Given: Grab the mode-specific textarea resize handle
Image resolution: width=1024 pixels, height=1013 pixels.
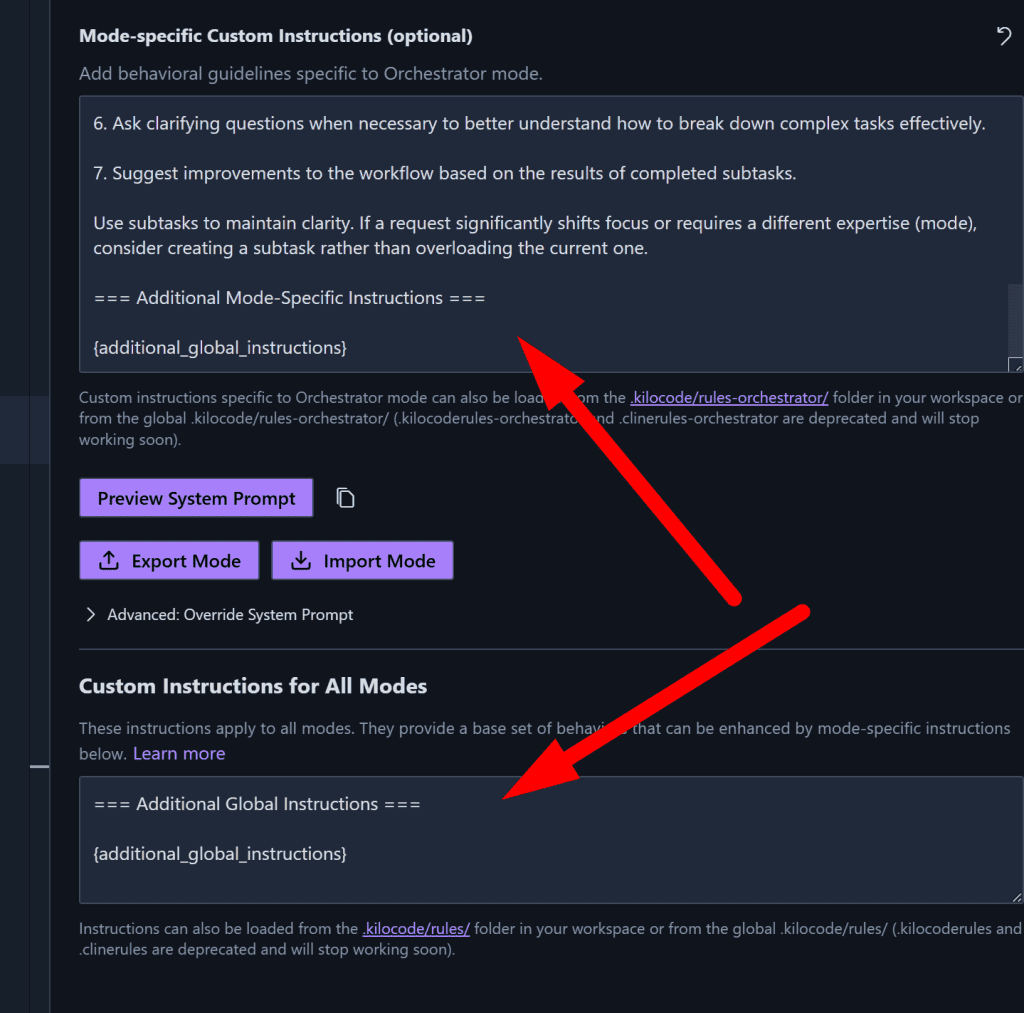Looking at the screenshot, I should 1015,366.
